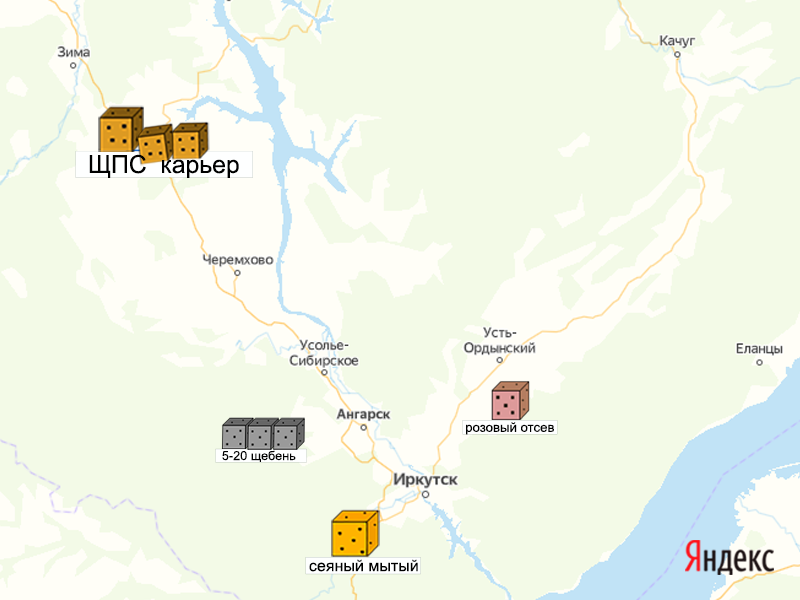Click the Зима town label
The image size is (800, 600).
click(73, 52)
